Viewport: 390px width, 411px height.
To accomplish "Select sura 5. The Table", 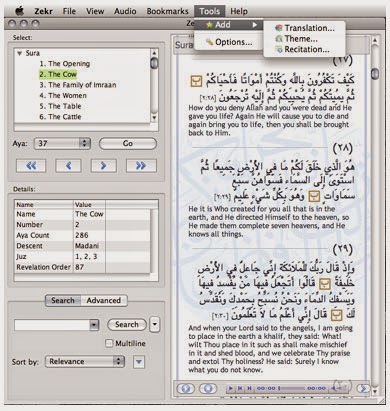I will [60, 106].
